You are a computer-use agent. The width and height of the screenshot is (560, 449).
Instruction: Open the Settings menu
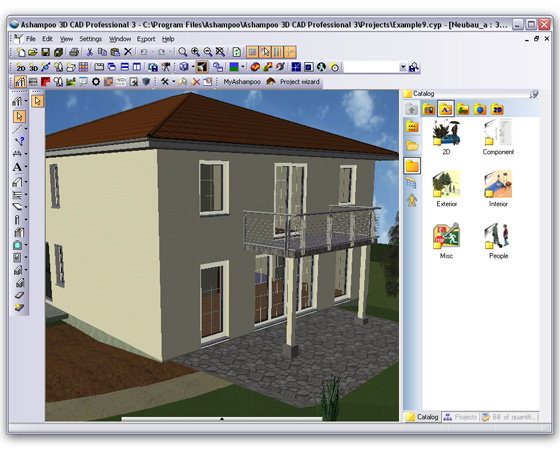90,39
